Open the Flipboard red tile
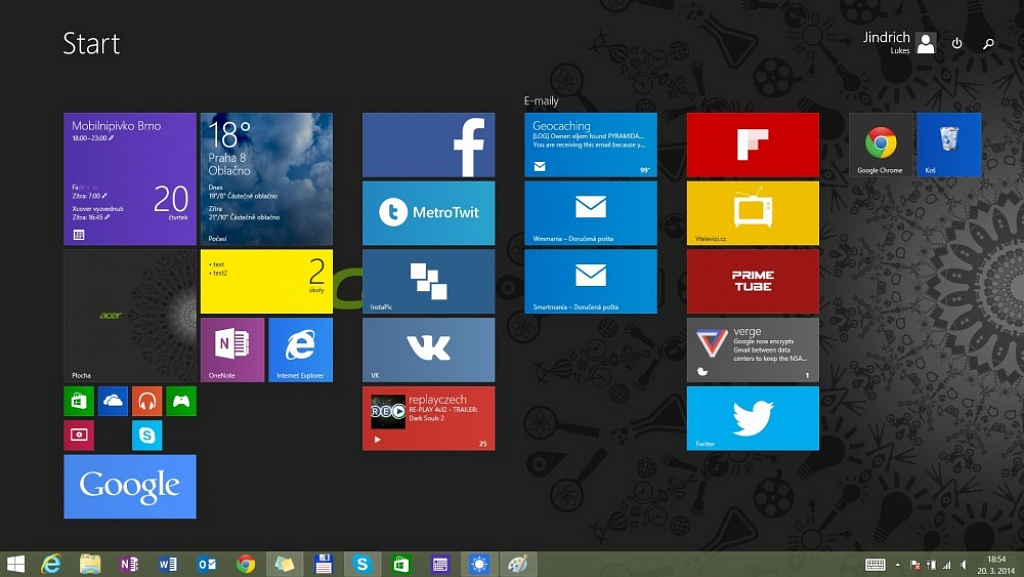This screenshot has width=1024, height=577. pyautogui.click(x=752, y=145)
